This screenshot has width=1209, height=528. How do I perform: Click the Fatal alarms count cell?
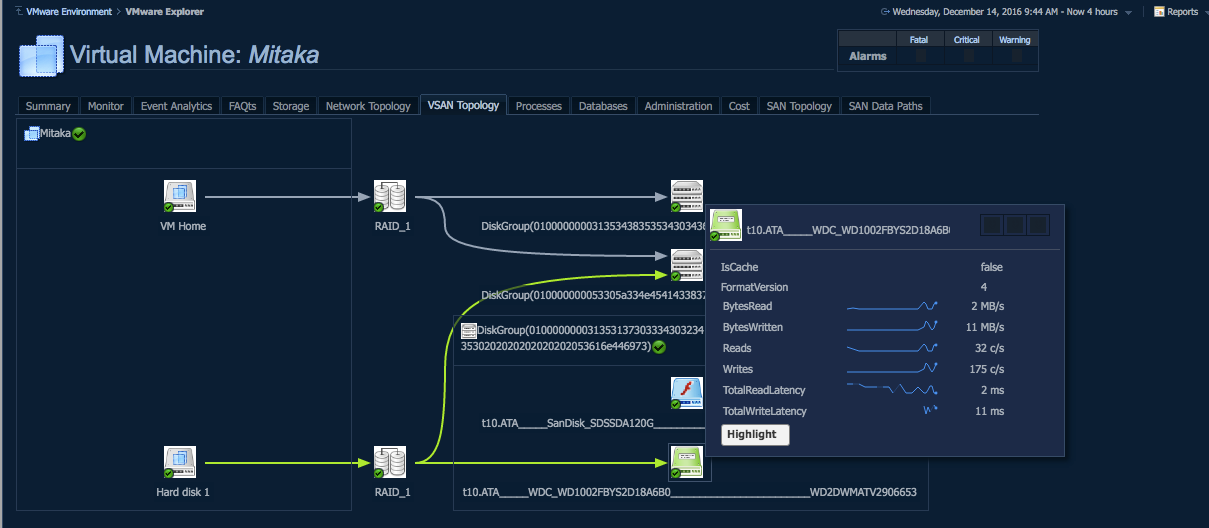pos(919,57)
